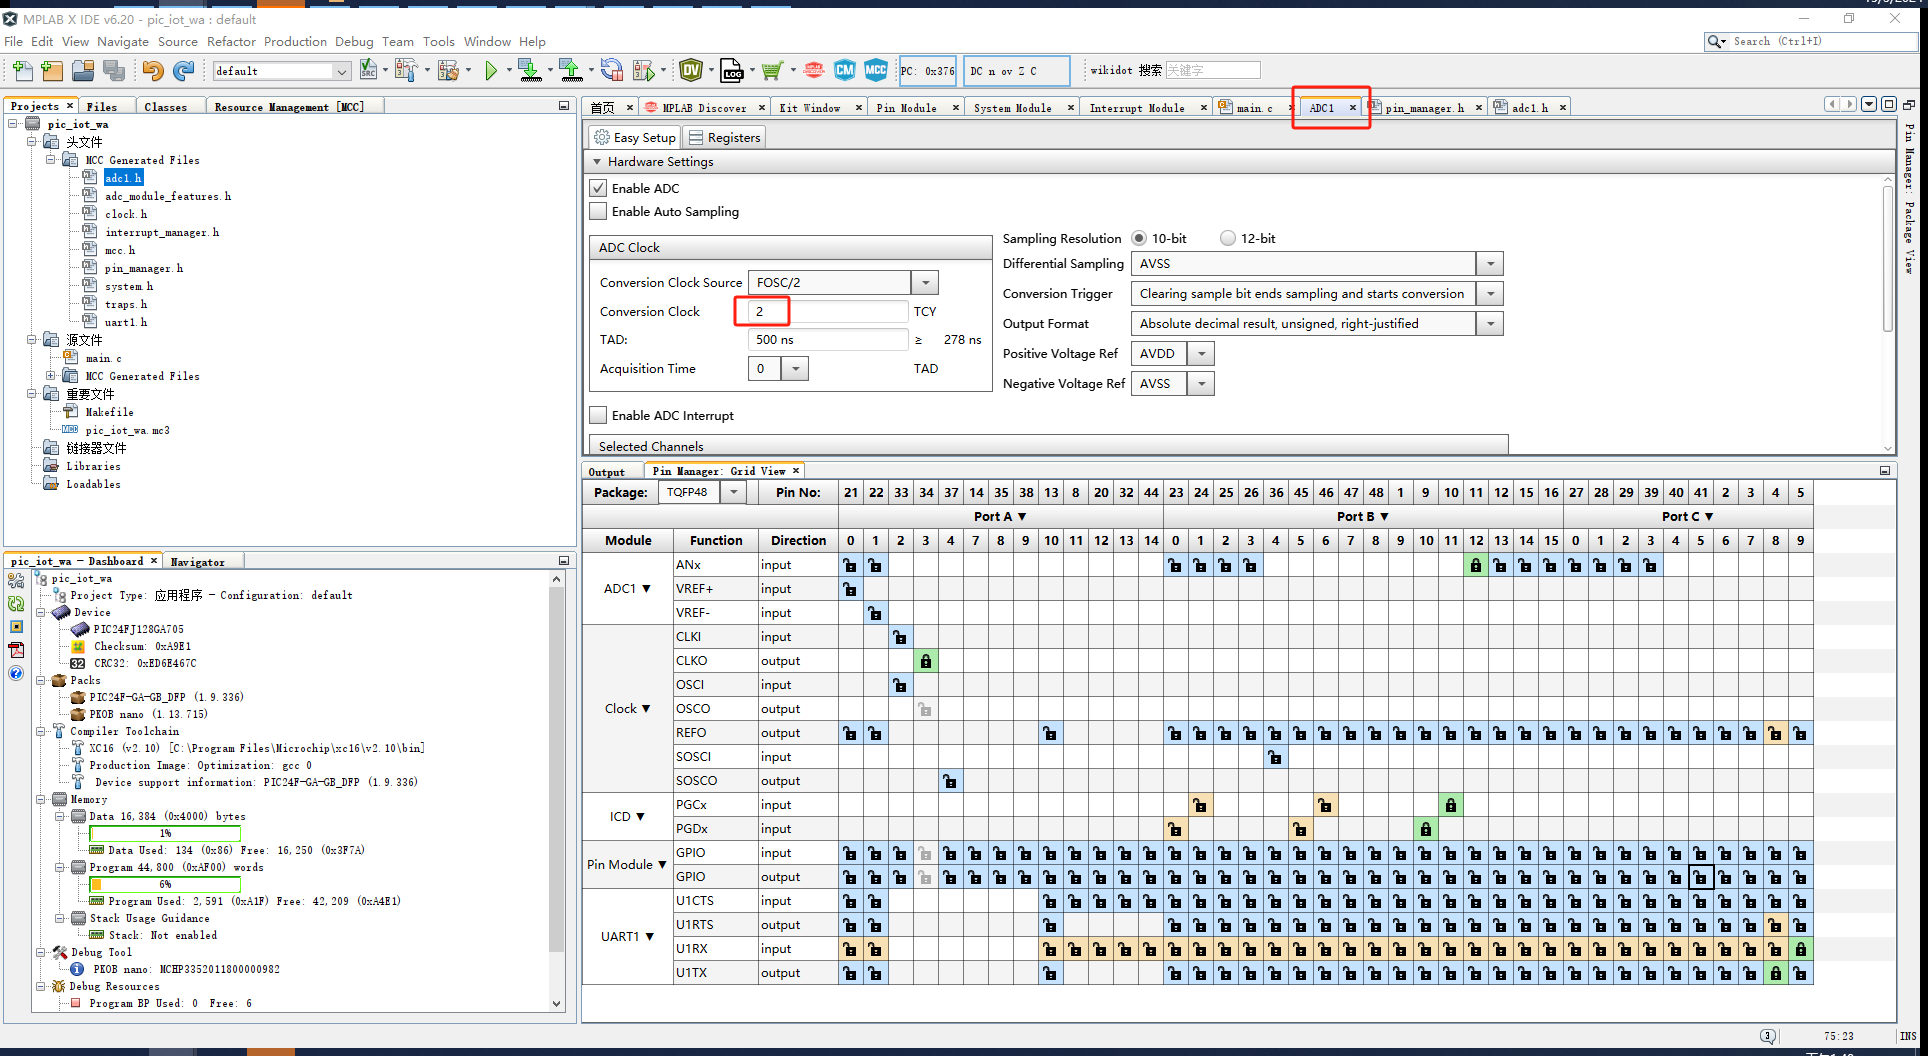Check the Enable ADC Interrupt checkbox
The image size is (1928, 1056).
[598, 415]
